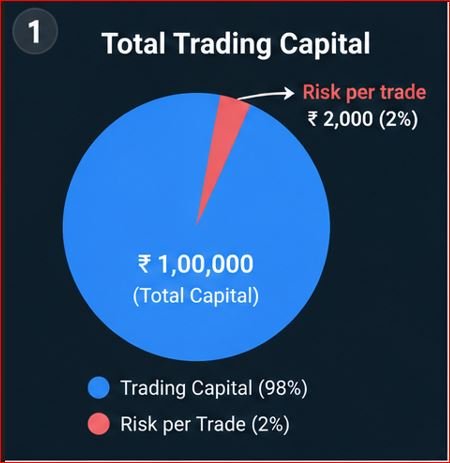Click the 'Risk per Trade (2%)' legend label
Image resolution: width=450 pixels, height=463 pixels.
(x=205, y=424)
